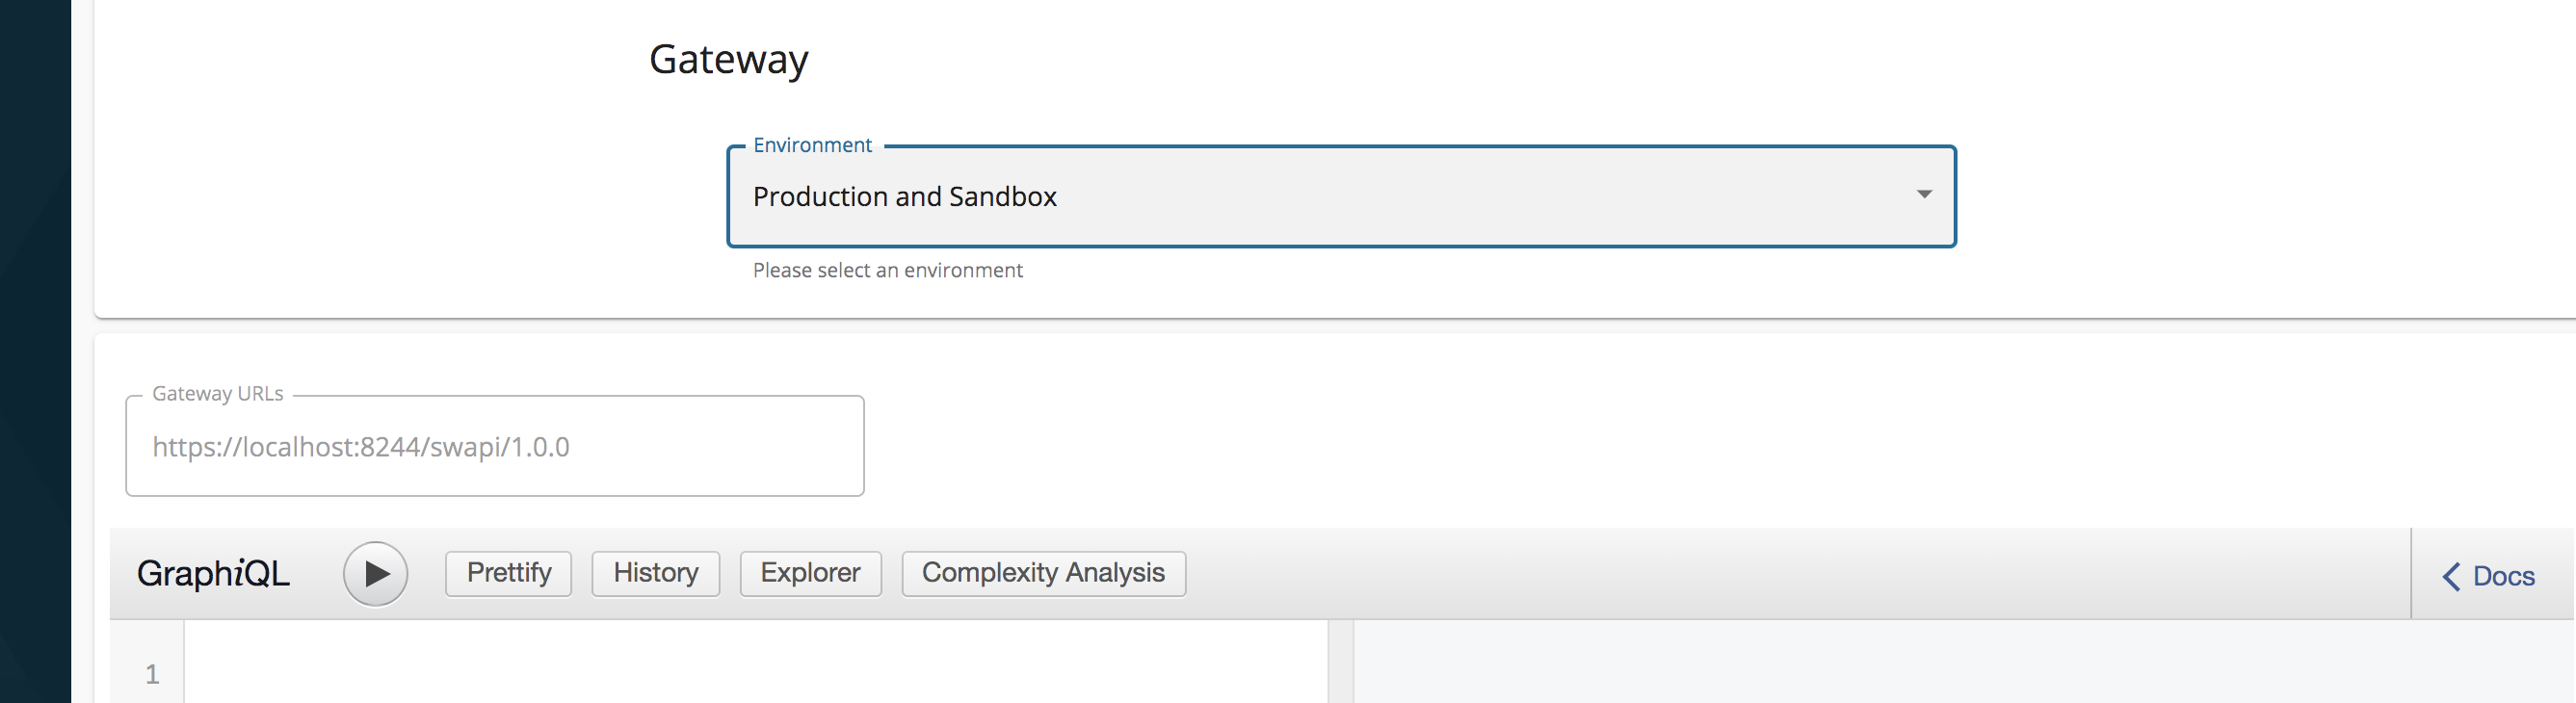The image size is (2576, 703).
Task: Click the Gateway URL showing localhost:8244/swapi
Action: pyautogui.click(x=362, y=447)
